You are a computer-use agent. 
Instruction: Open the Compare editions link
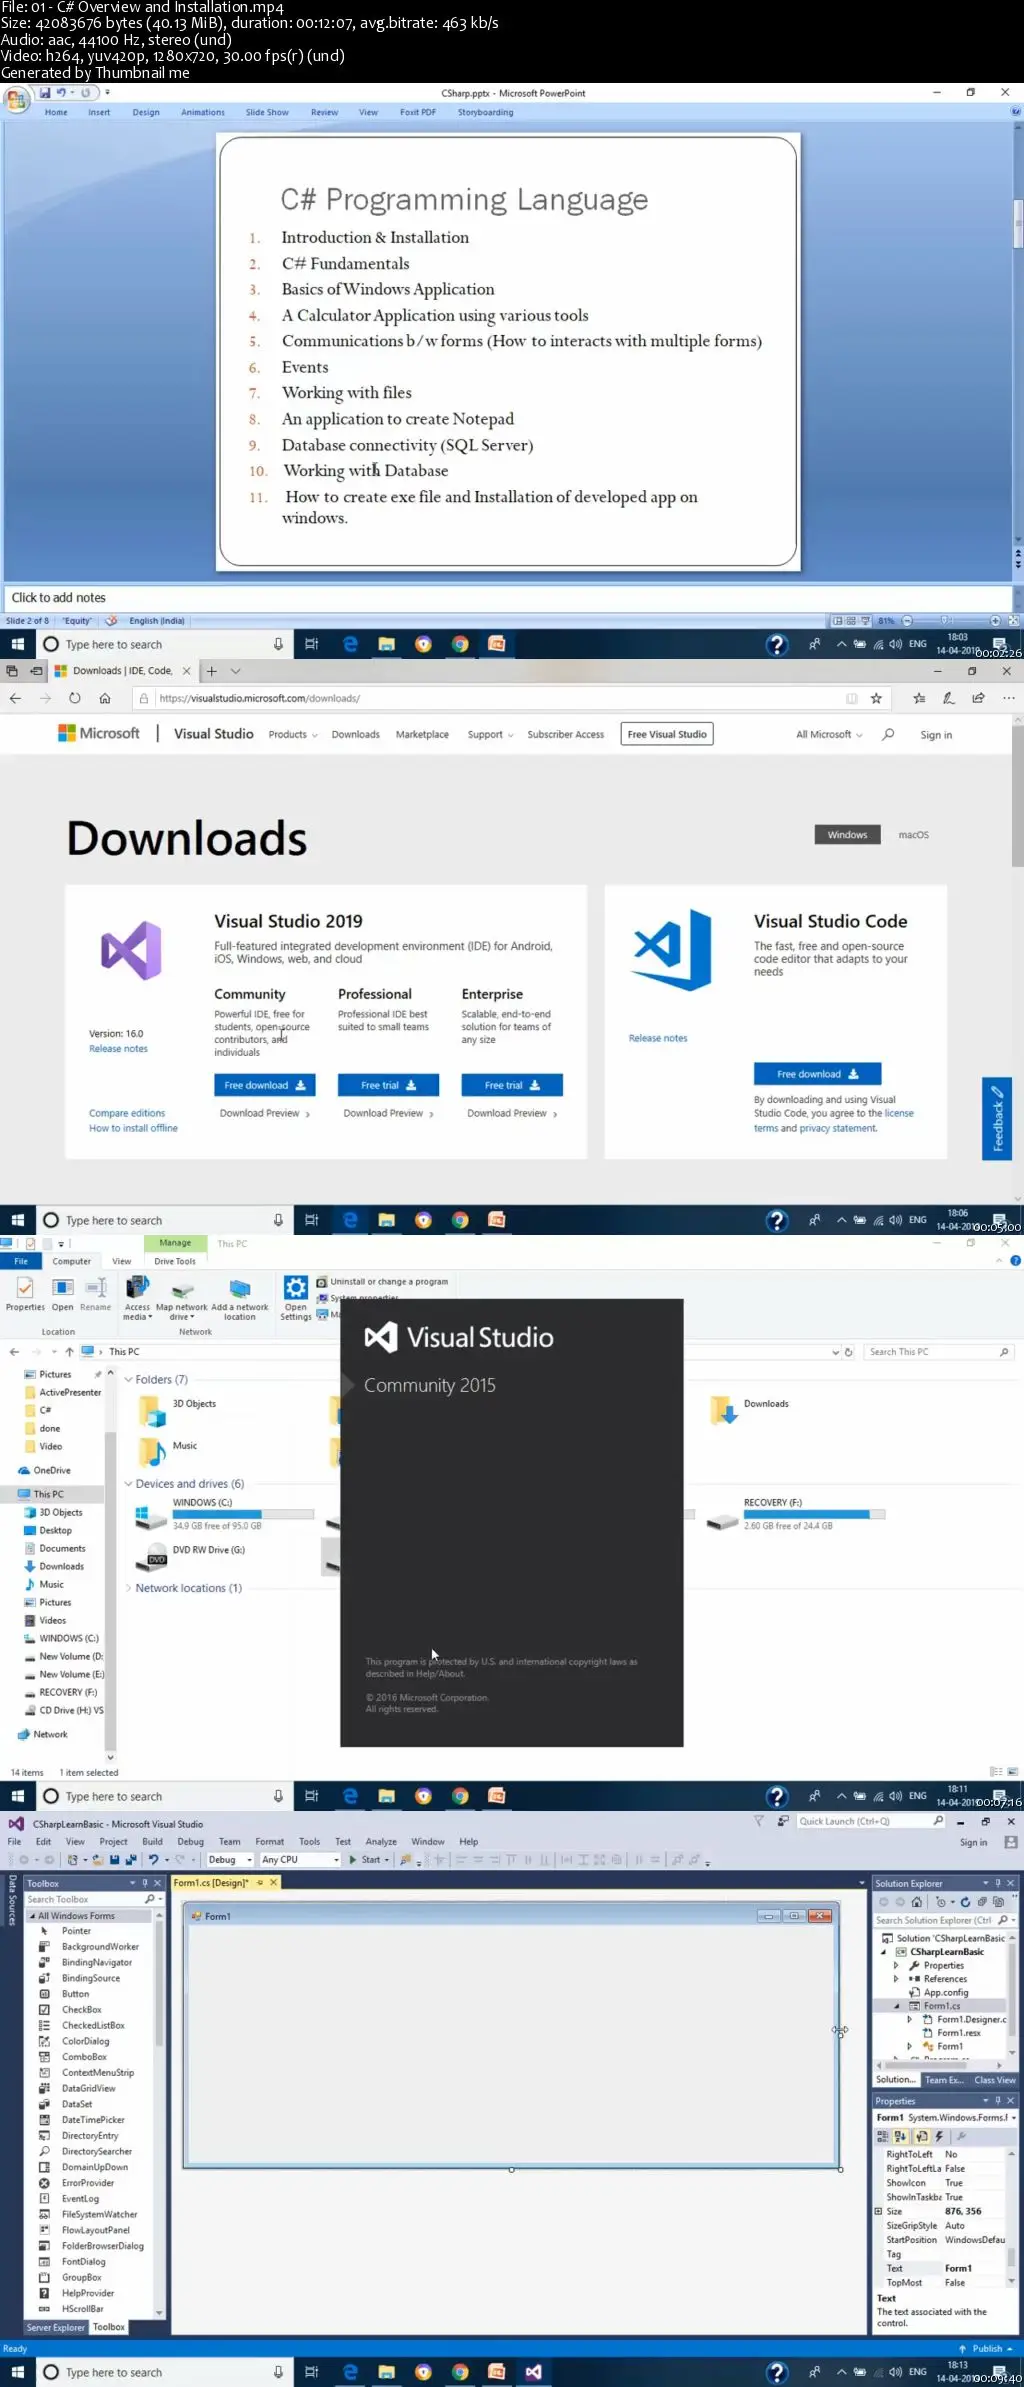click(x=127, y=1113)
